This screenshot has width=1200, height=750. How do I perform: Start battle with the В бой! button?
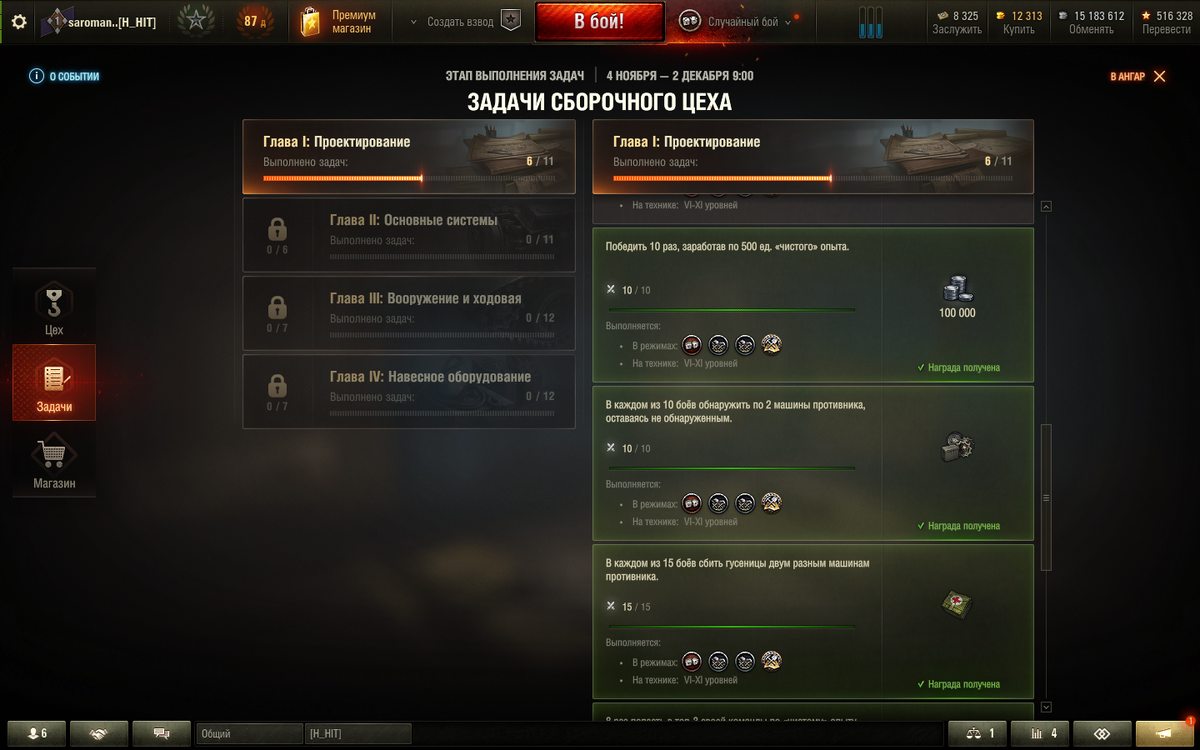(x=599, y=22)
